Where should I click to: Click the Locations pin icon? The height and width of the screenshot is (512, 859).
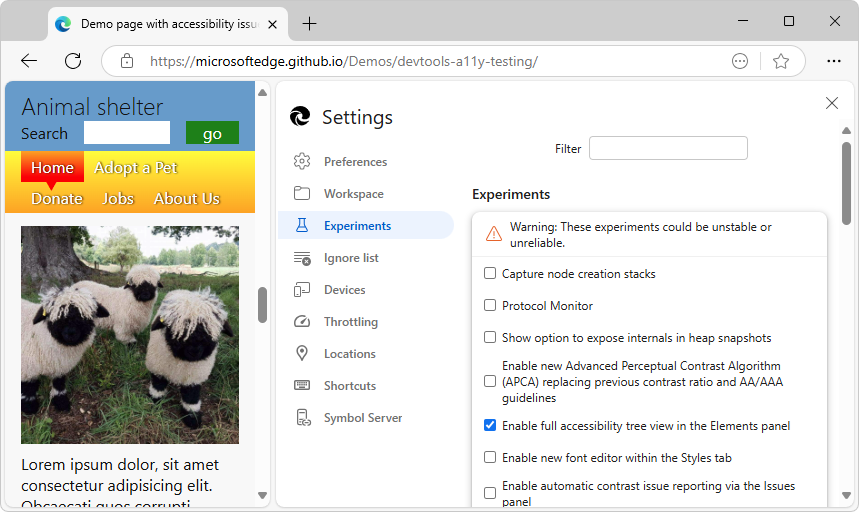pyautogui.click(x=302, y=354)
